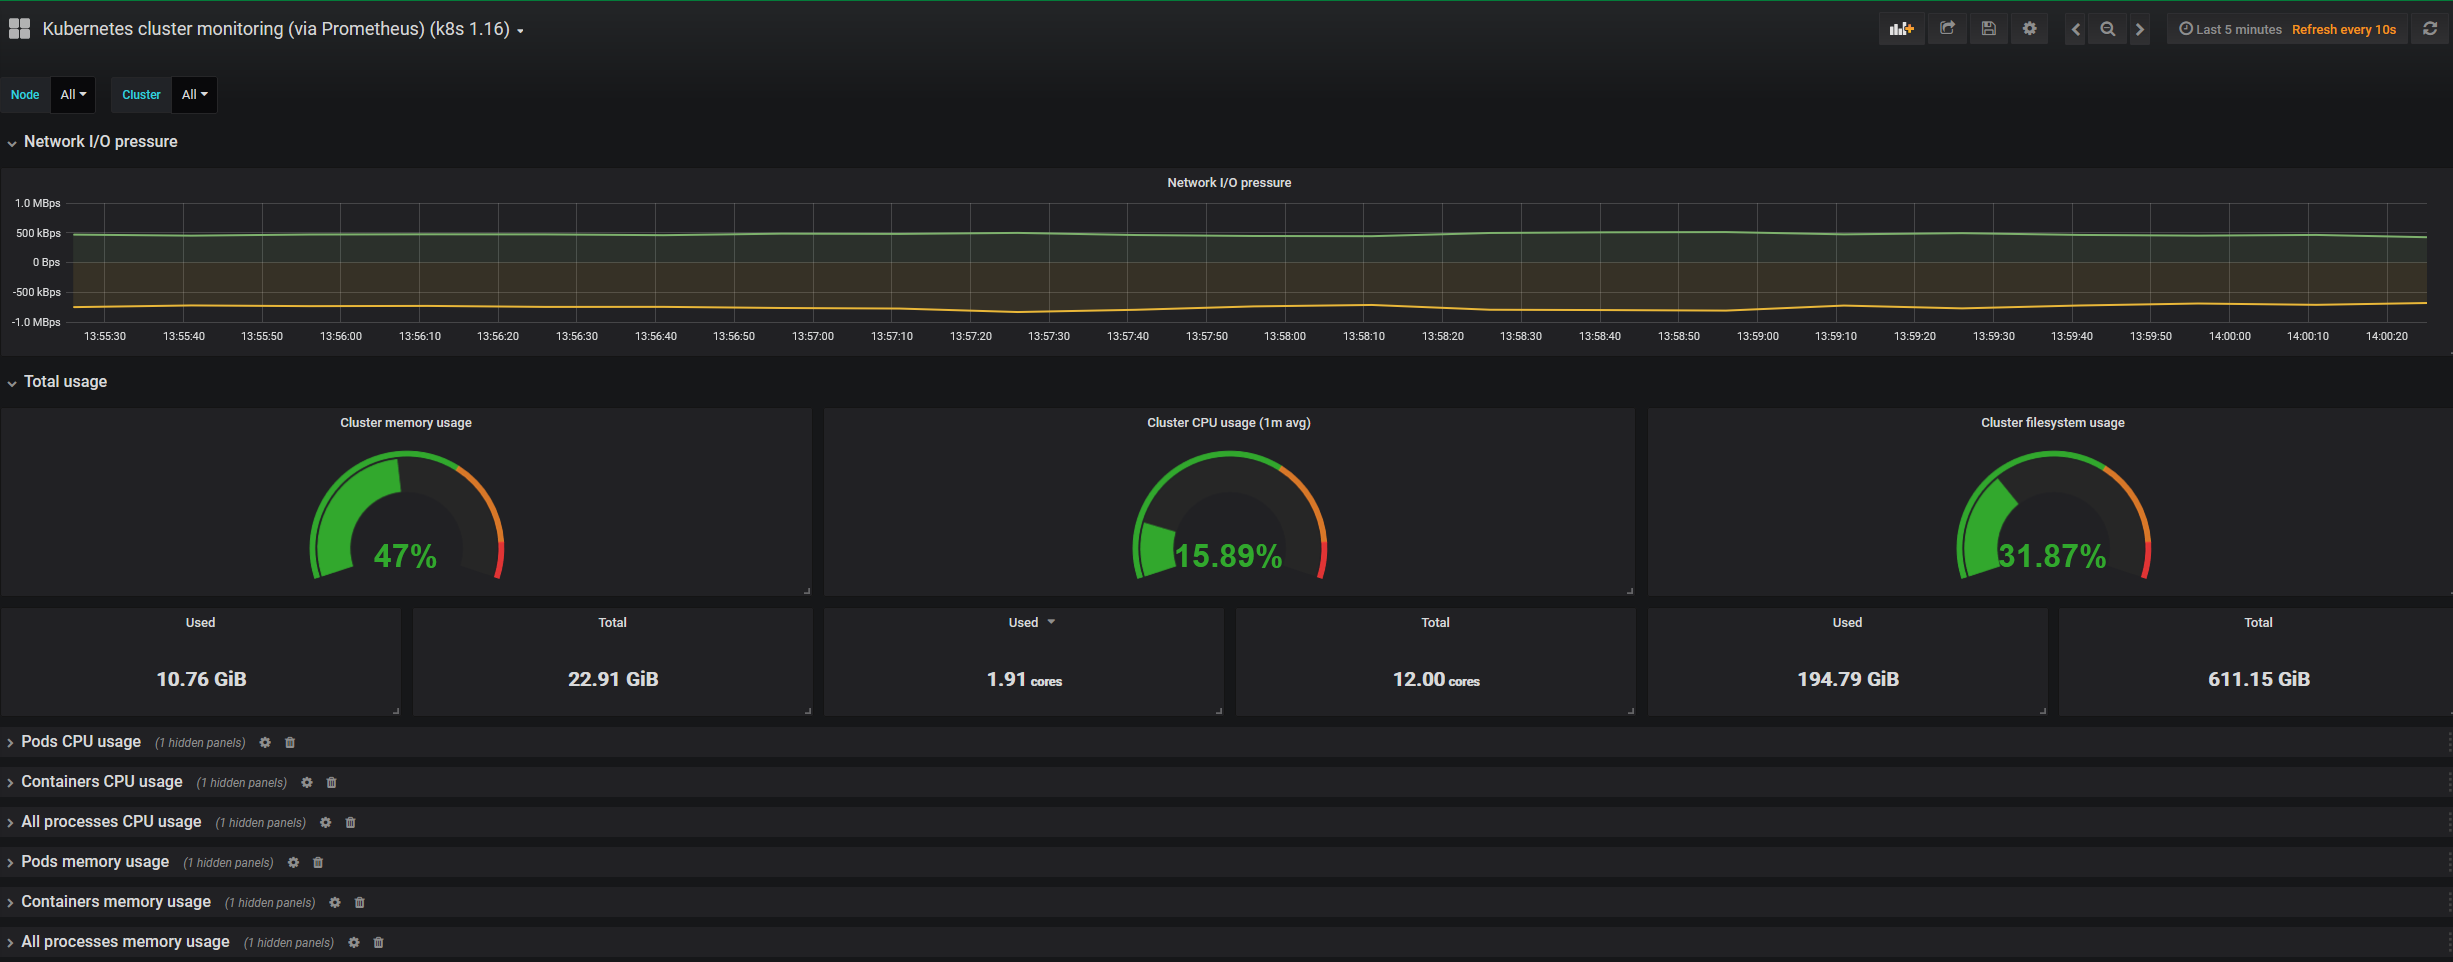The image size is (2453, 962).
Task: Open settings gear for All processes memory usage row
Action: coord(354,943)
